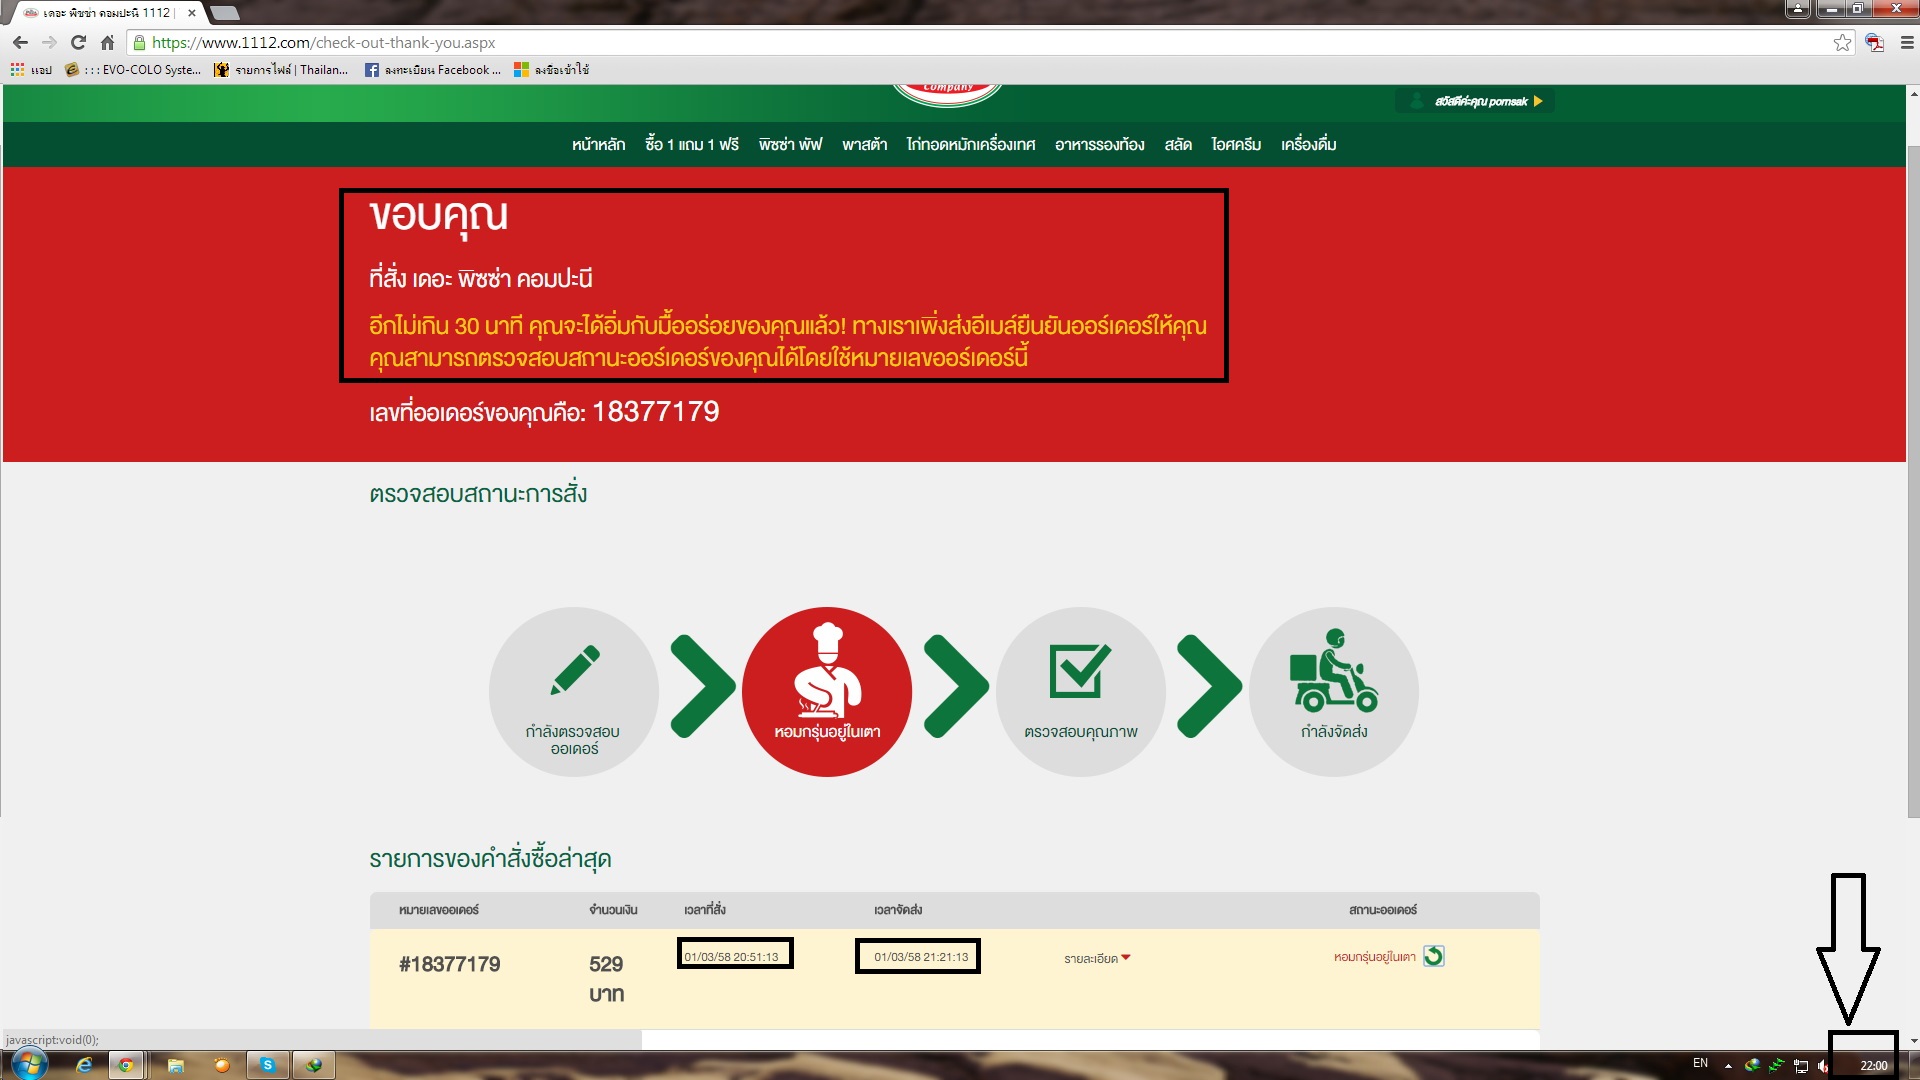Click order #18377179 in the table
The image size is (1920, 1080).
pos(449,964)
